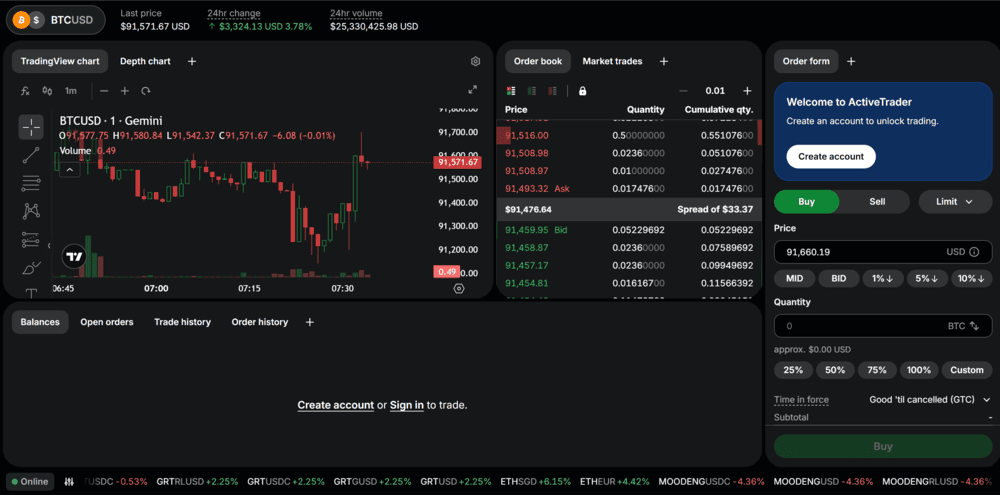Switch to the Sell side
This screenshot has width=1000, height=495.
(877, 202)
